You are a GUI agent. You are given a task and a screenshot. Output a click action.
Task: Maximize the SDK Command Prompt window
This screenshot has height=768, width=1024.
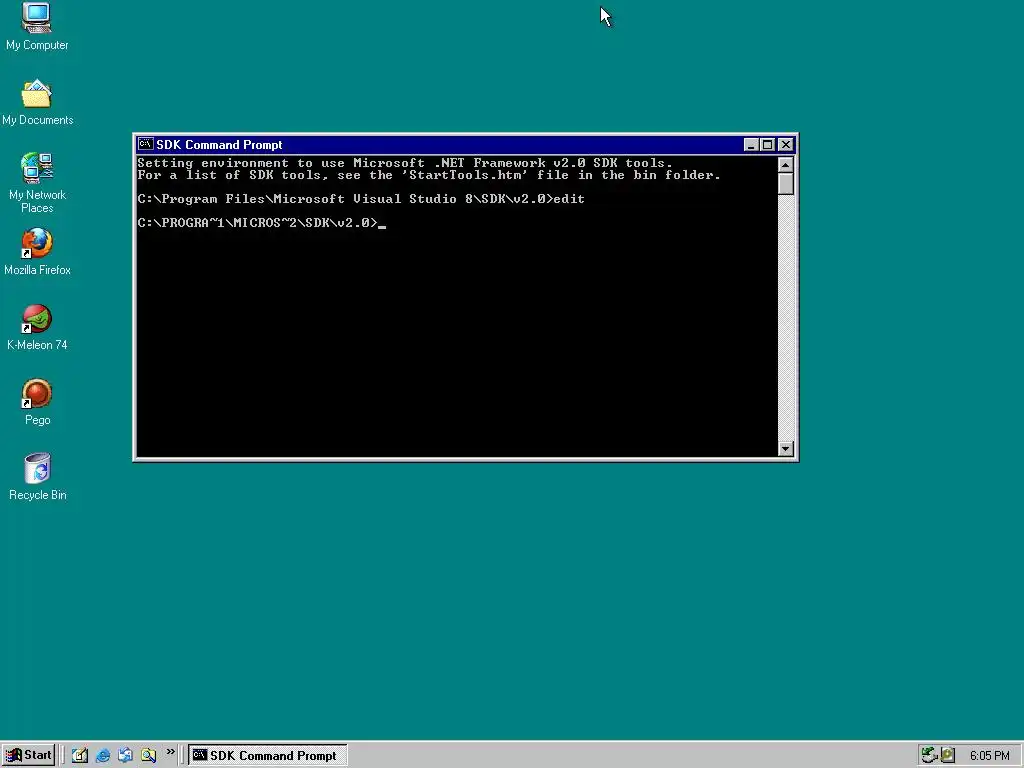point(767,145)
